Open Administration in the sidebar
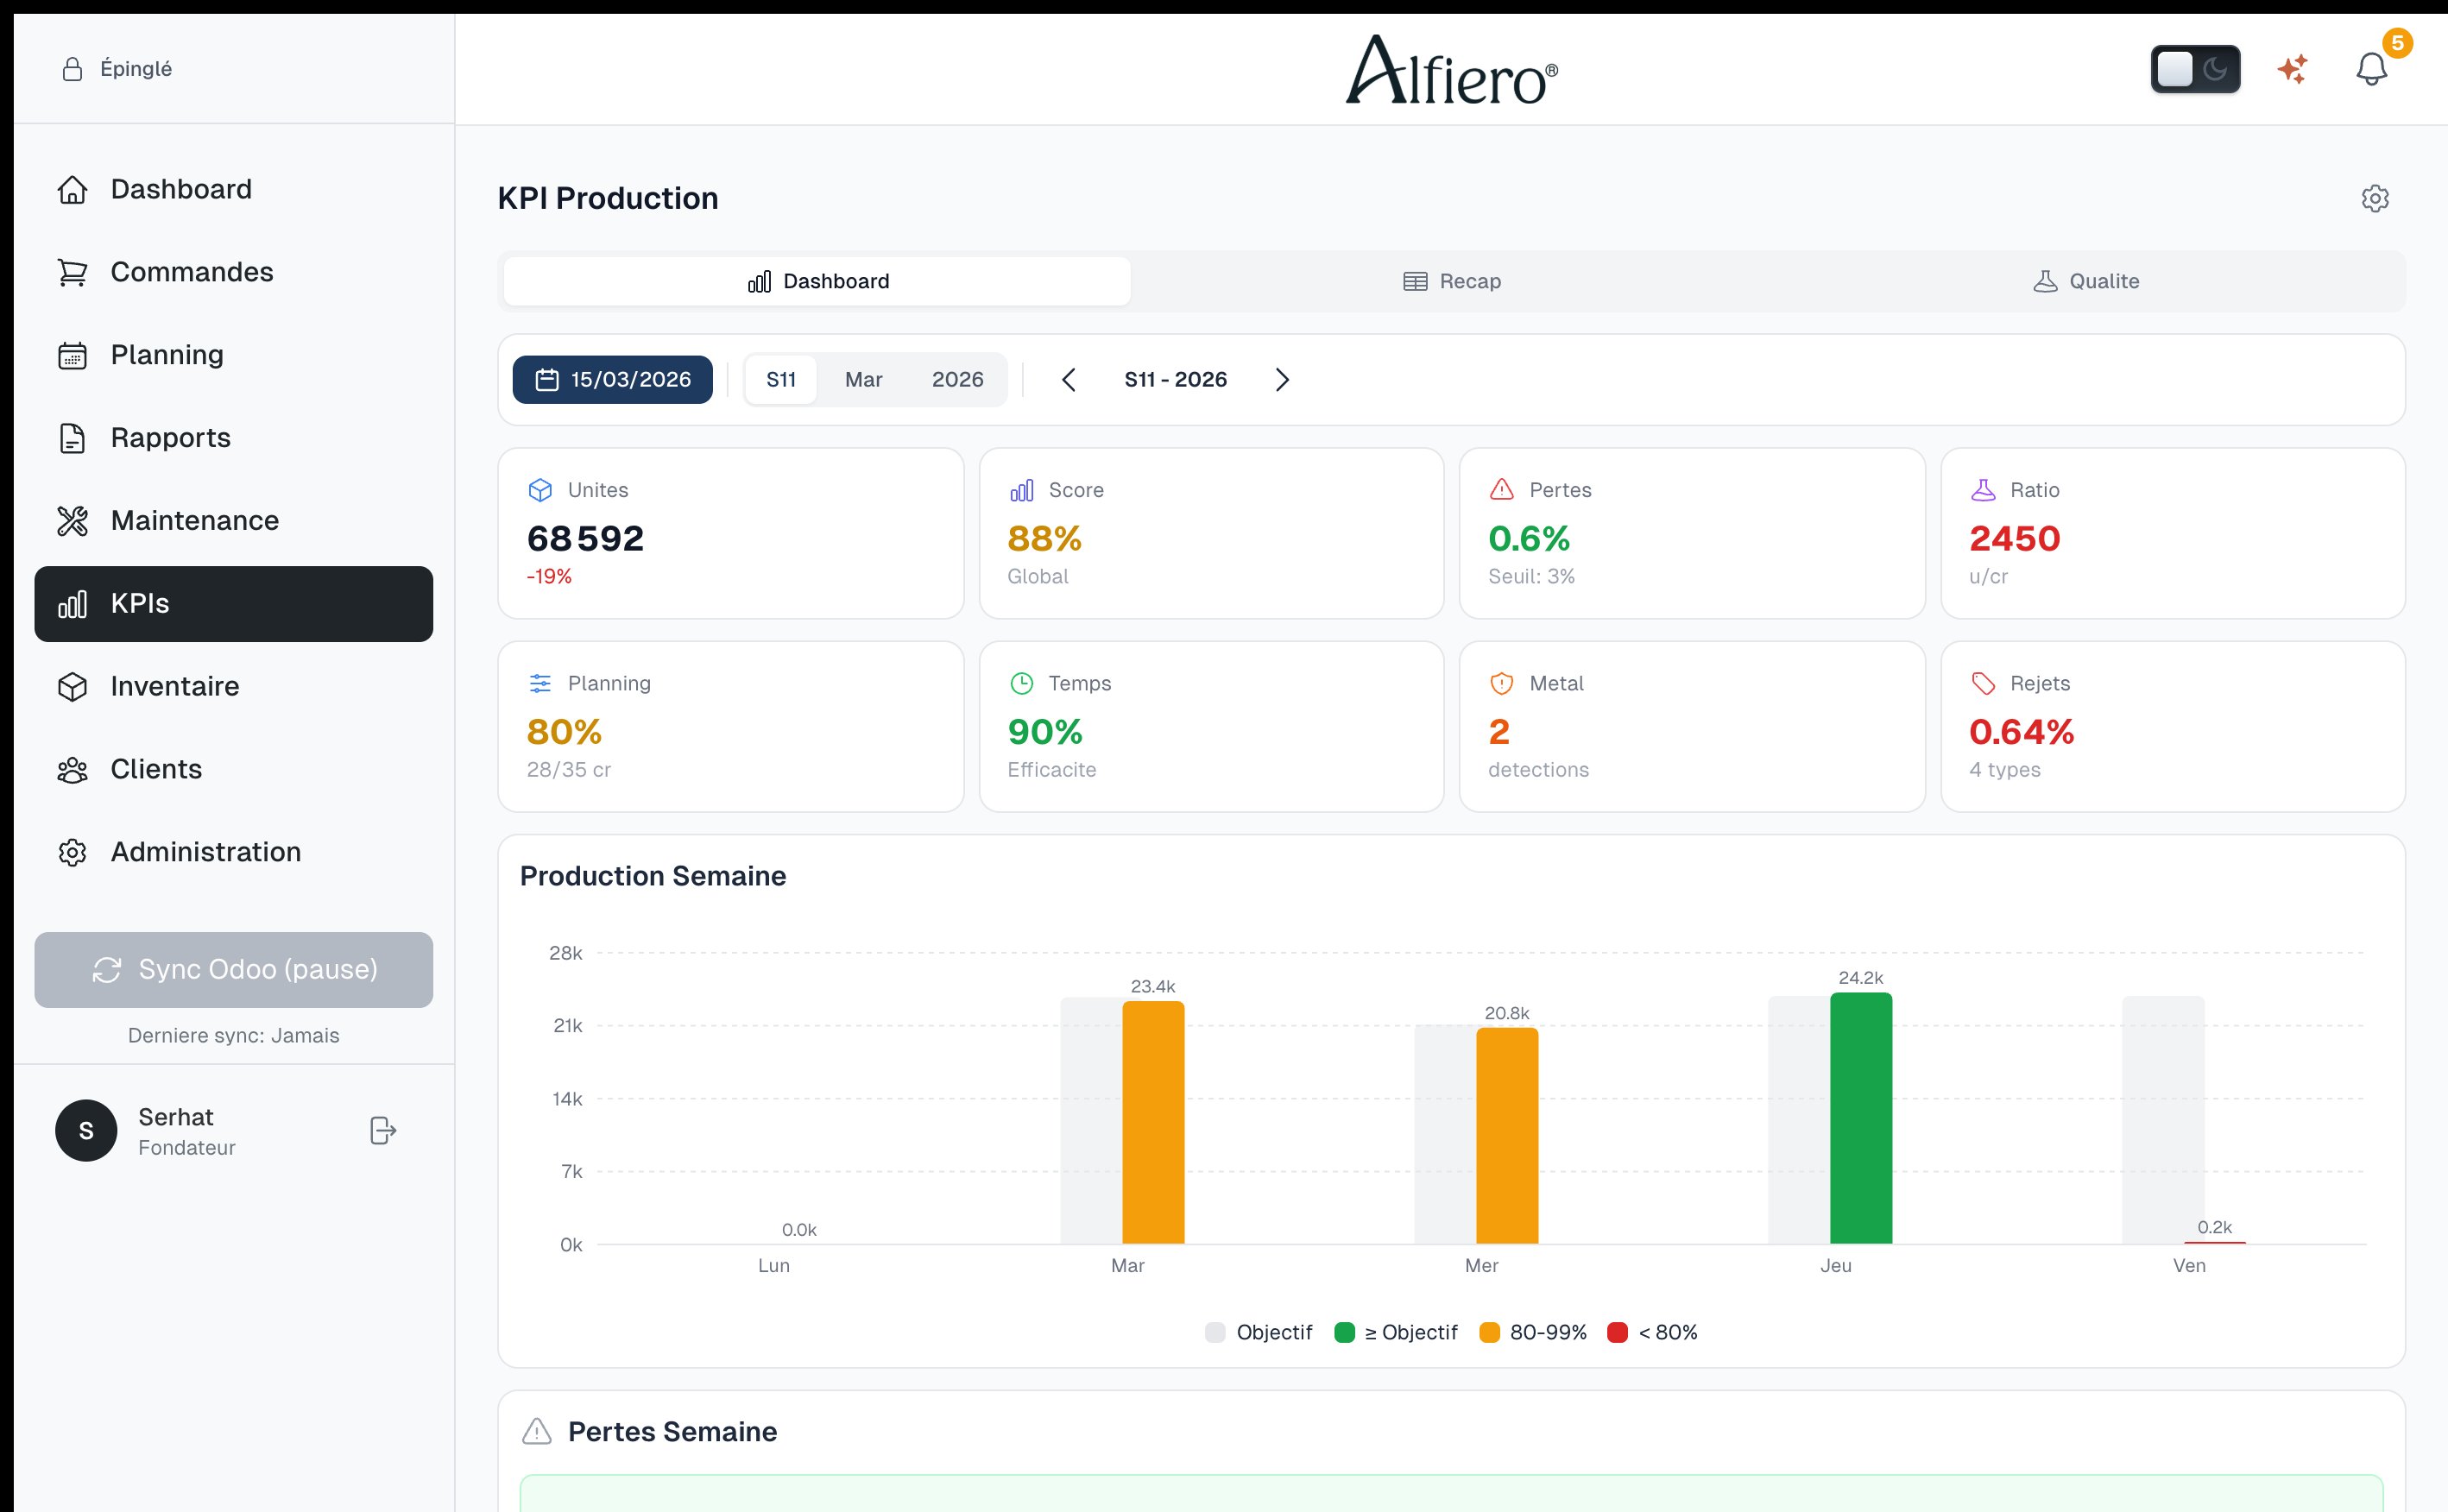This screenshot has width=2448, height=1512. [205, 852]
